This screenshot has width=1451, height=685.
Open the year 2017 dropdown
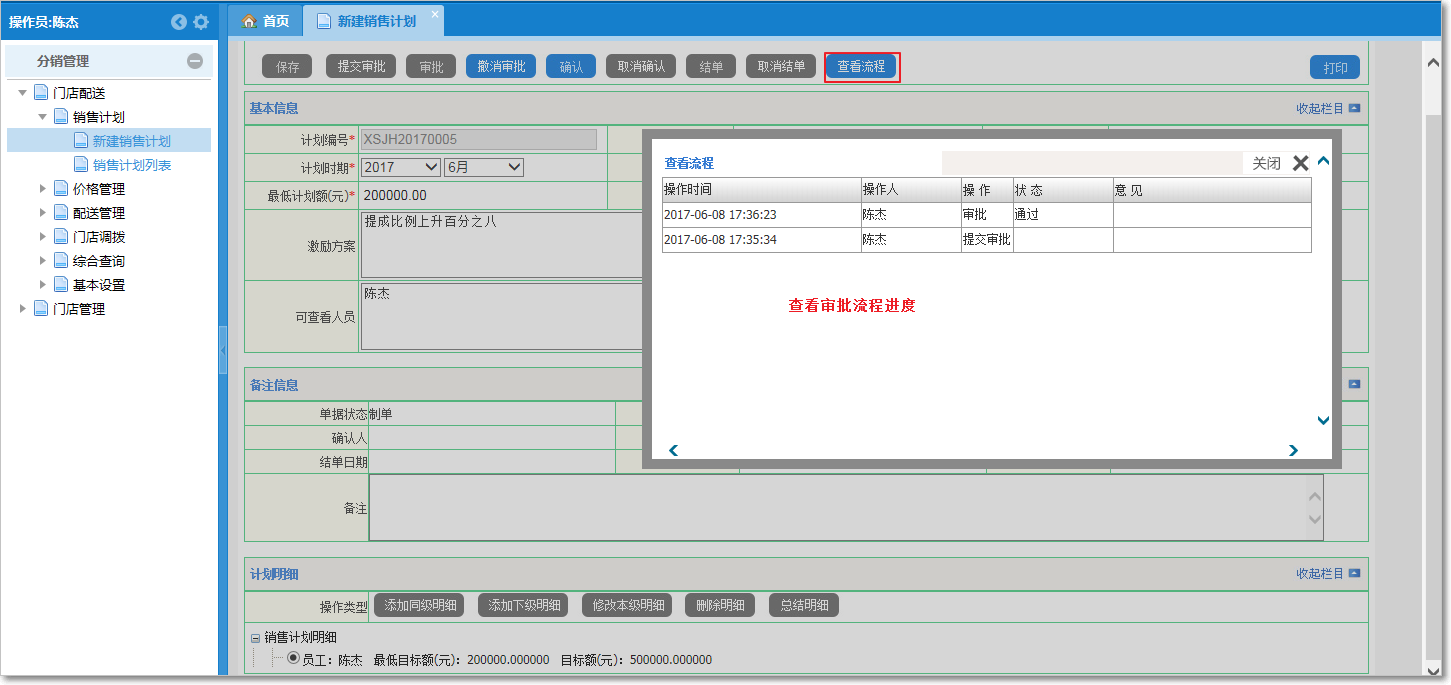(x=400, y=167)
